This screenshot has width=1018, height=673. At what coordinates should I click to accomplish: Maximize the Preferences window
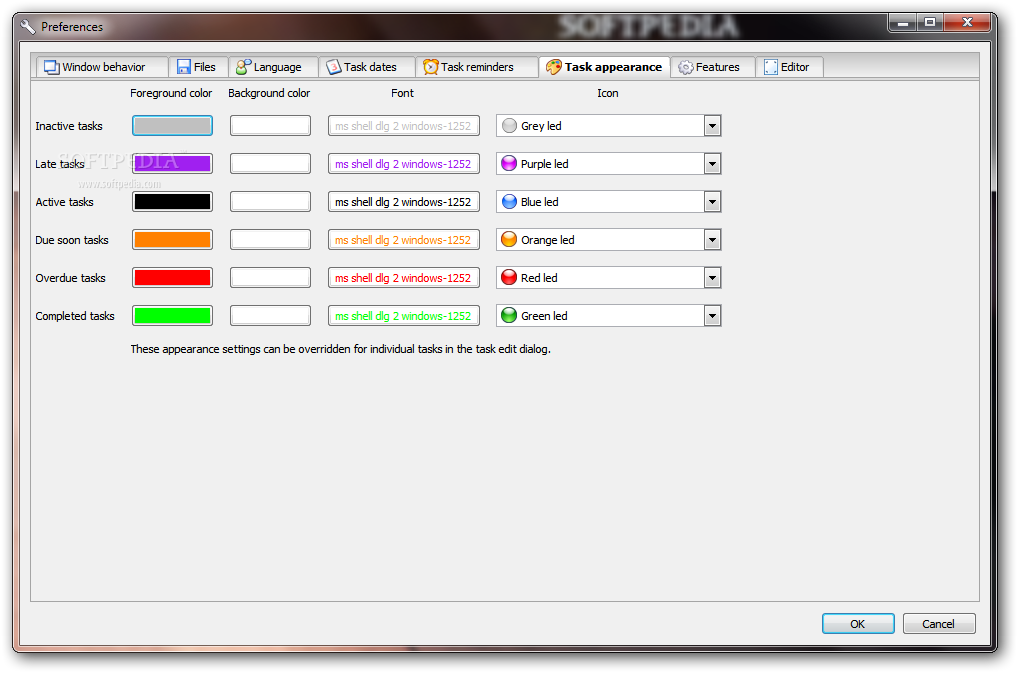coord(930,23)
